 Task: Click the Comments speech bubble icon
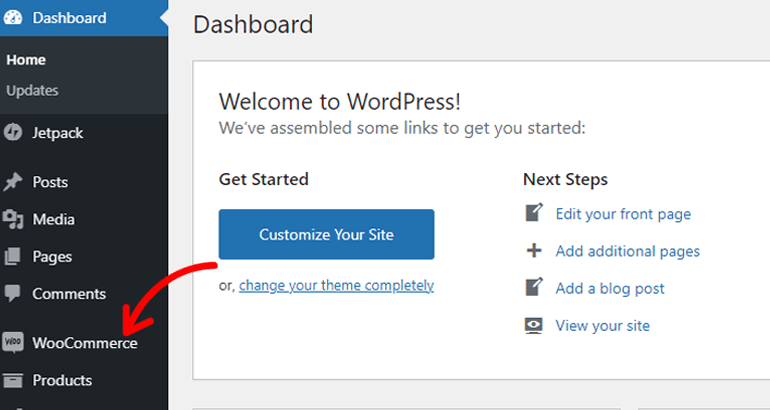[x=13, y=294]
